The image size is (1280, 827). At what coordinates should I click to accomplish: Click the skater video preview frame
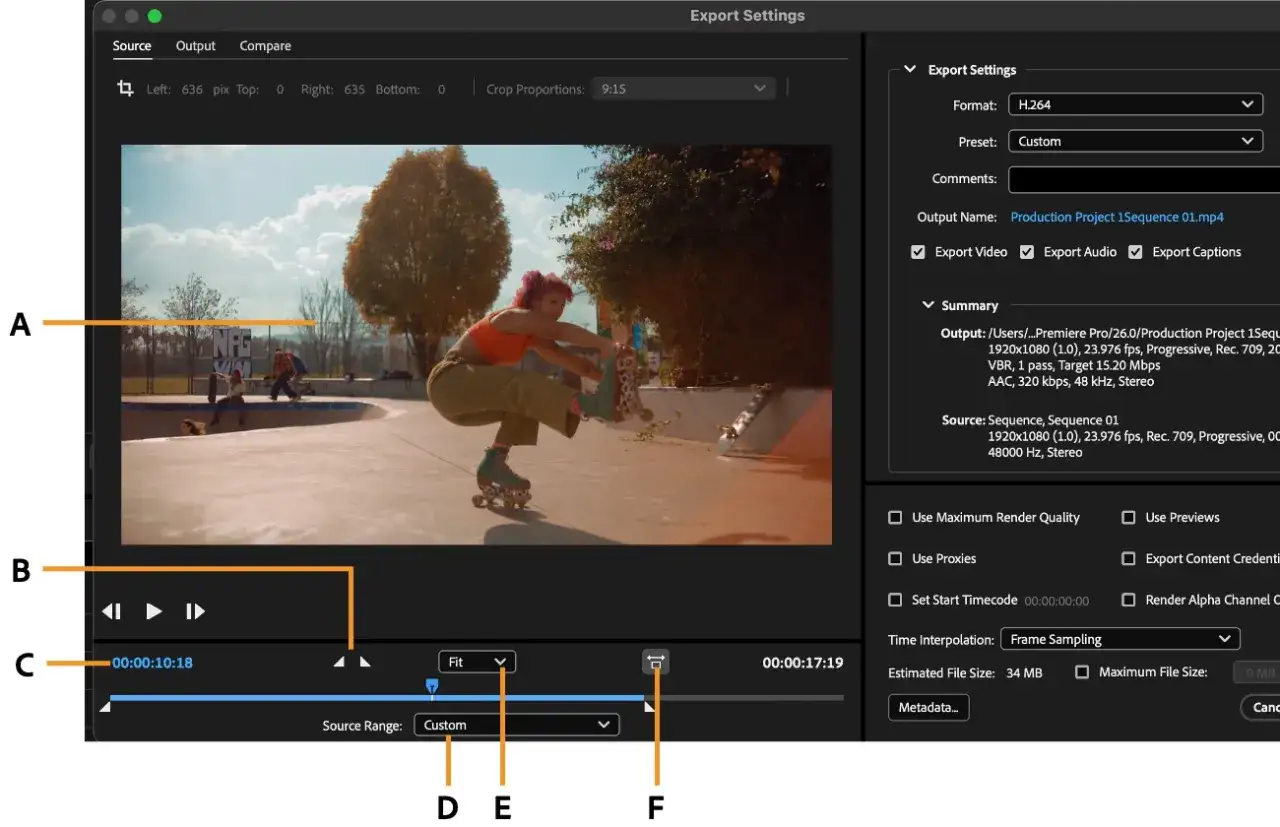tap(476, 345)
